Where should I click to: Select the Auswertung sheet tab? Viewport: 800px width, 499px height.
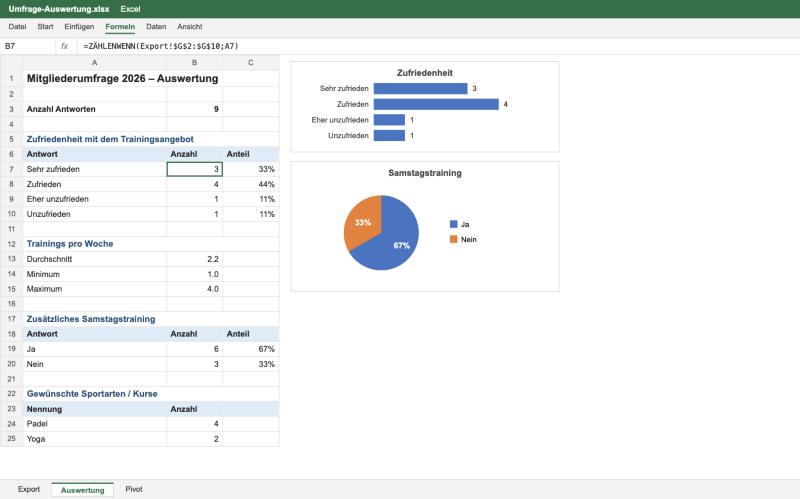pos(82,490)
